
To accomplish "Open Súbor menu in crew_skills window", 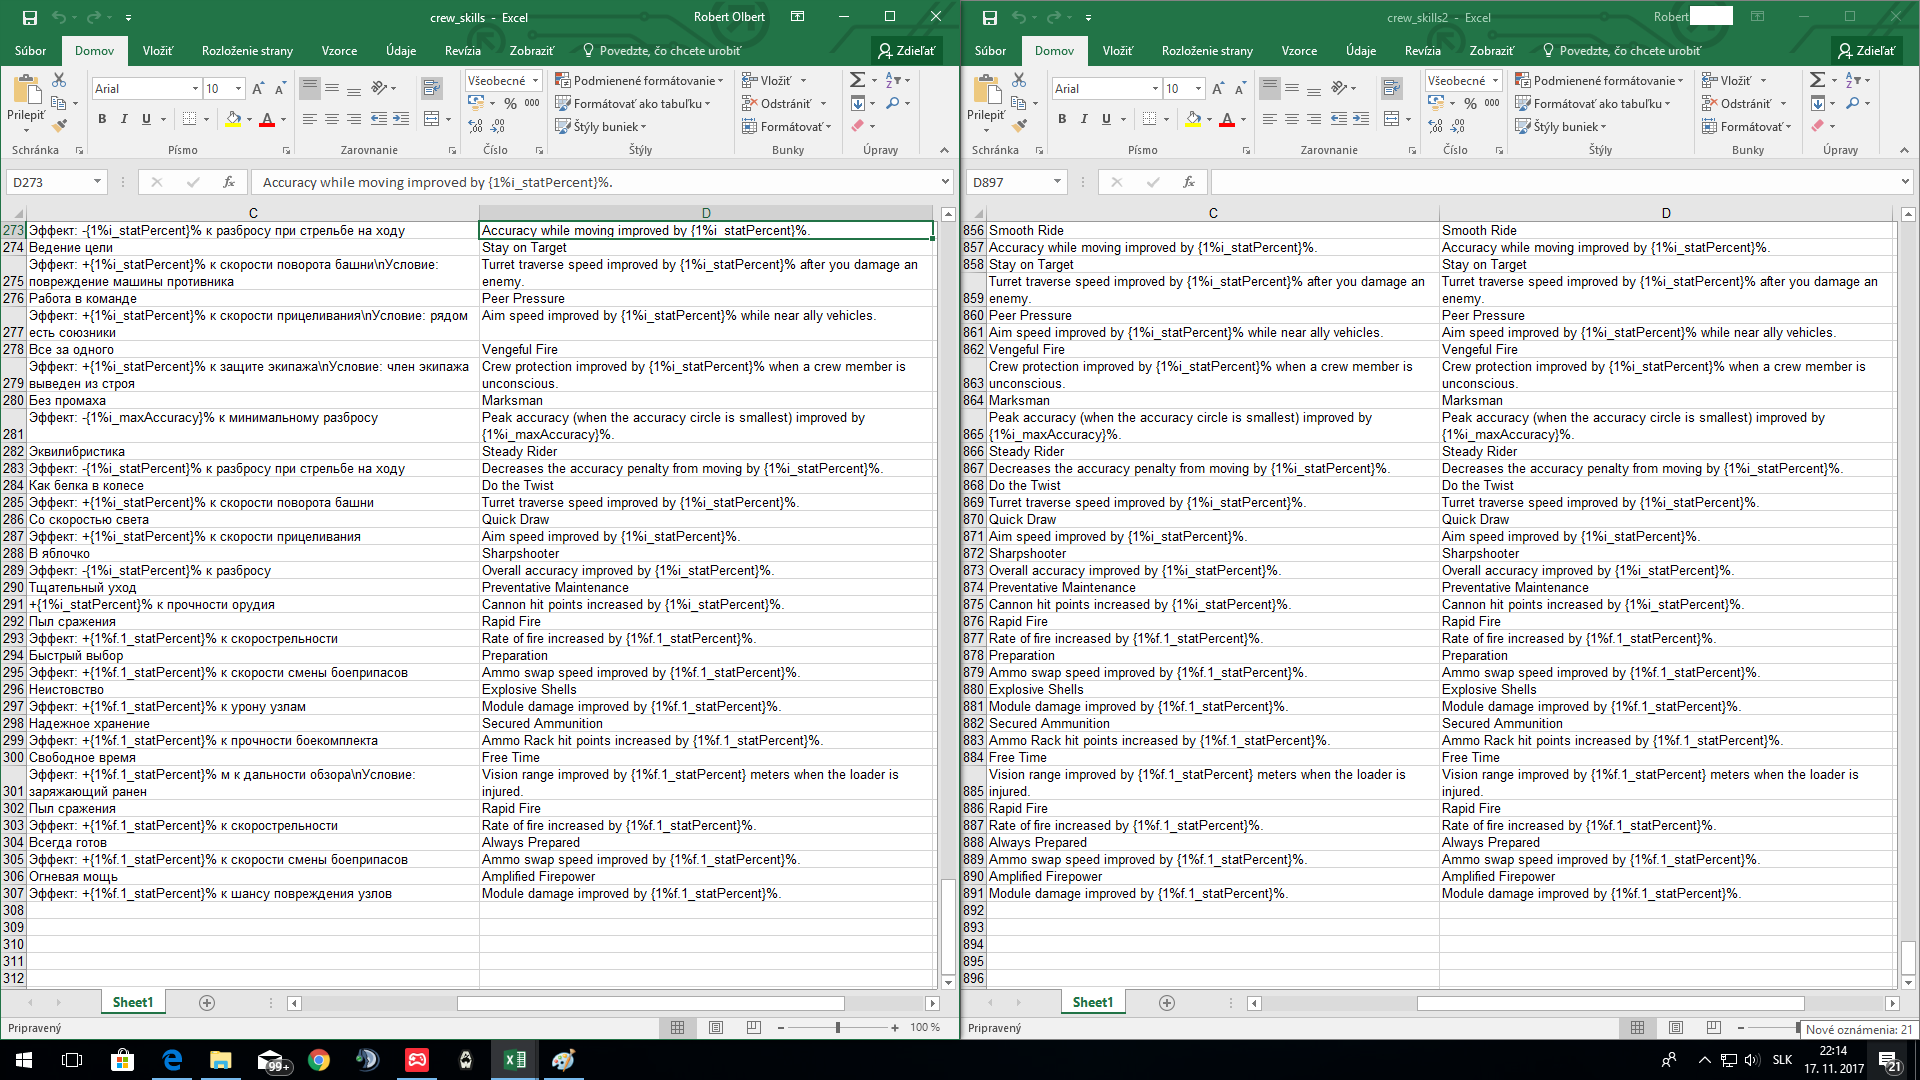I will coord(30,51).
